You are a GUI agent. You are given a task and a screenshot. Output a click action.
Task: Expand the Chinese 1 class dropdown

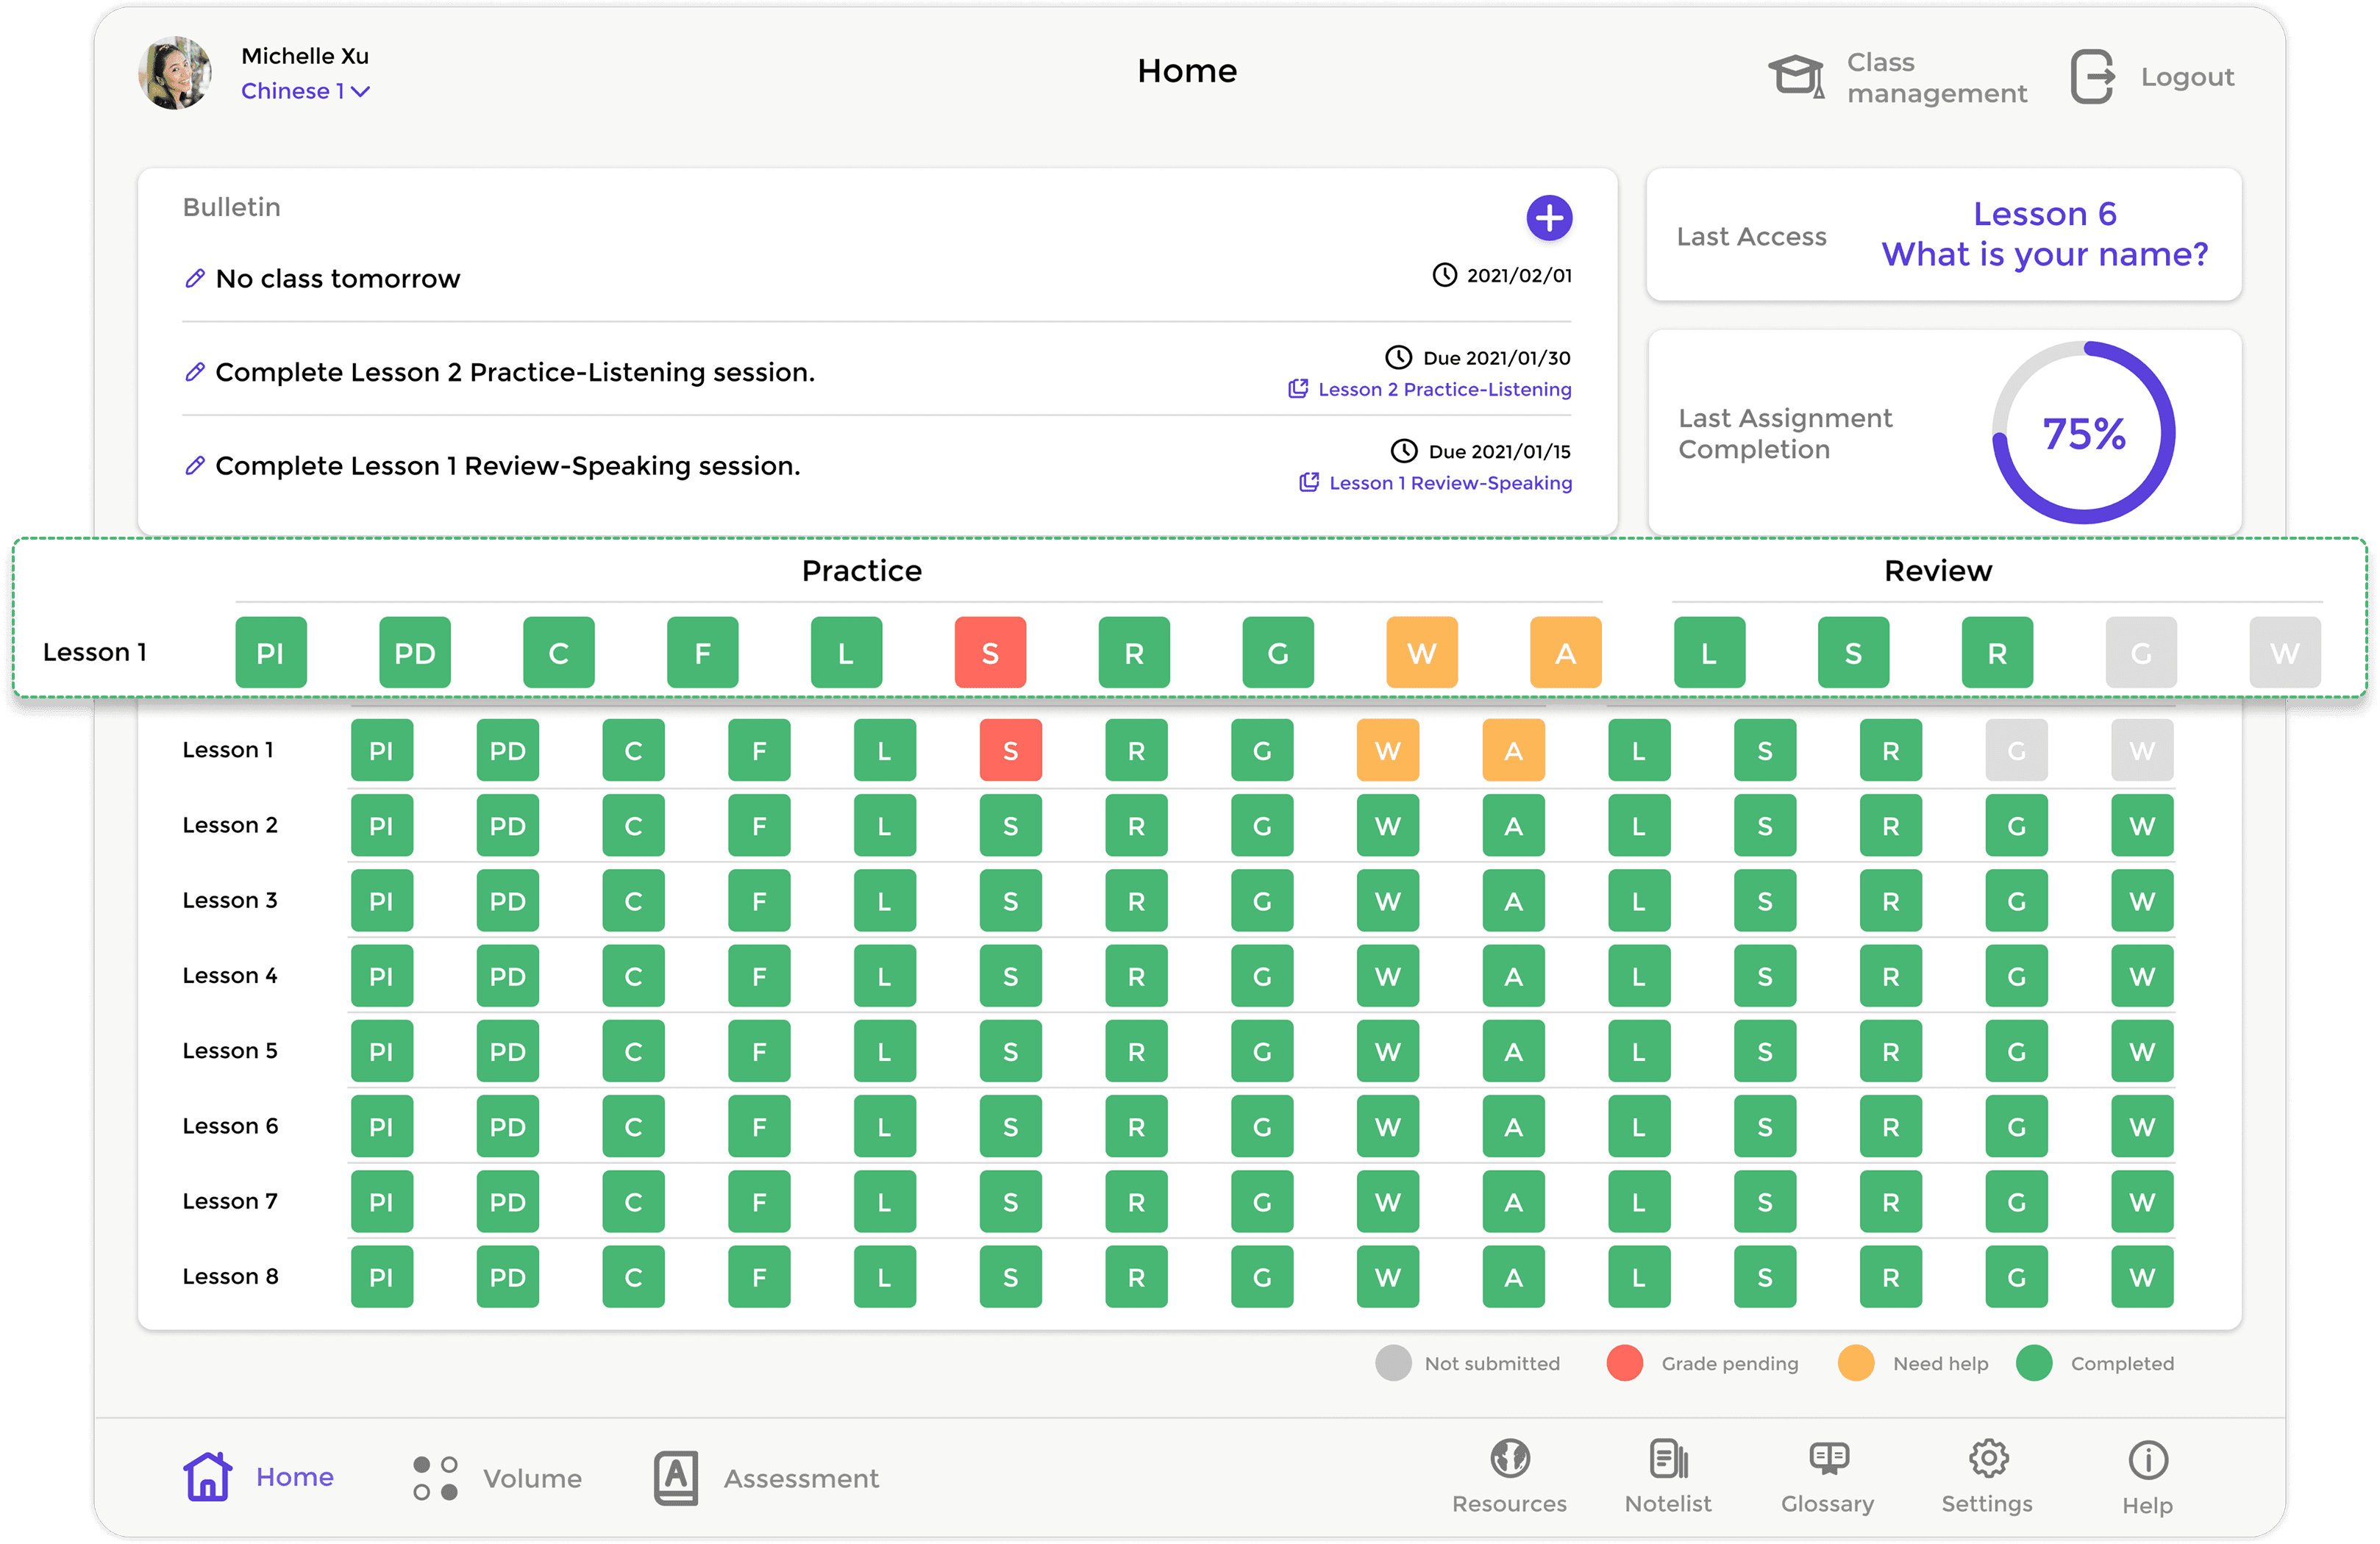305,91
